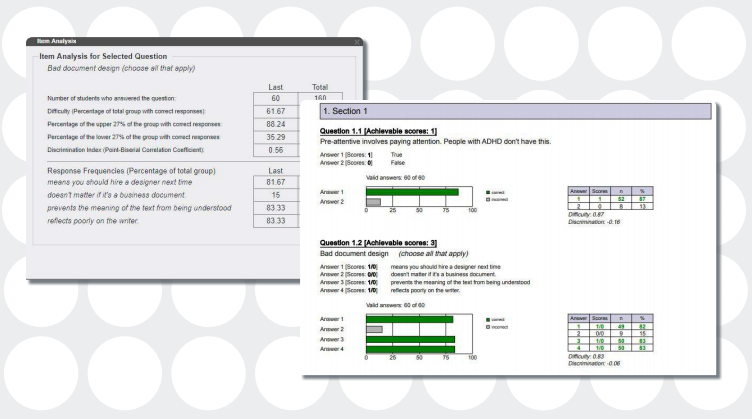Click the 'Last' header in Response Frequencies row

275,171
